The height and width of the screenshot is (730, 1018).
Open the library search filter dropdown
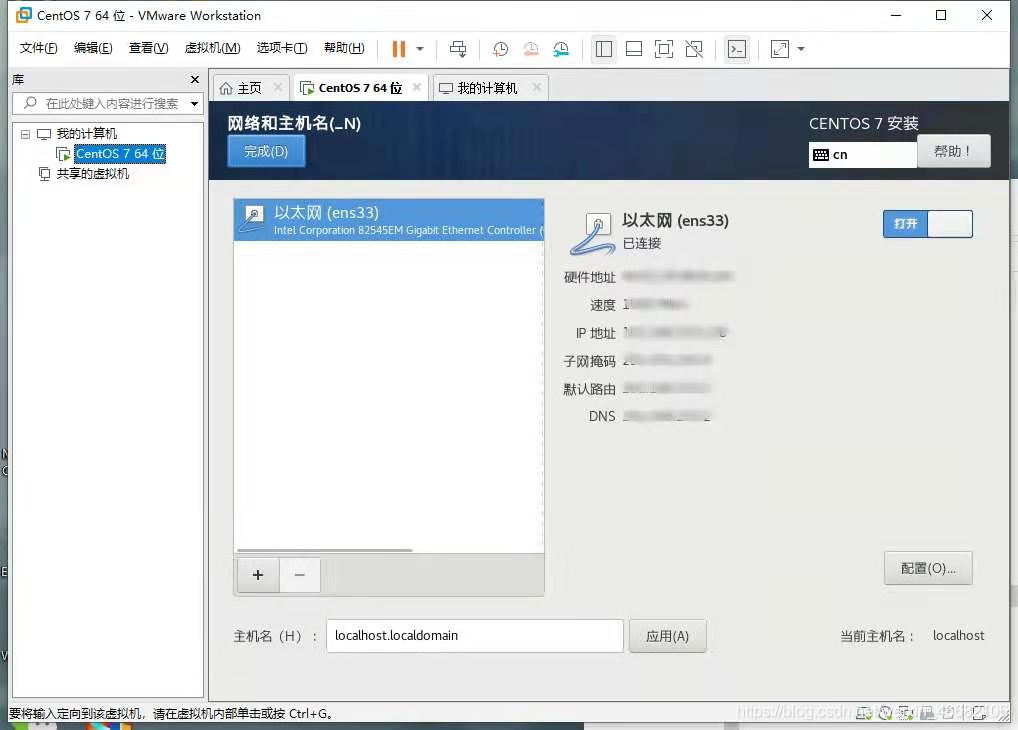tap(194, 103)
